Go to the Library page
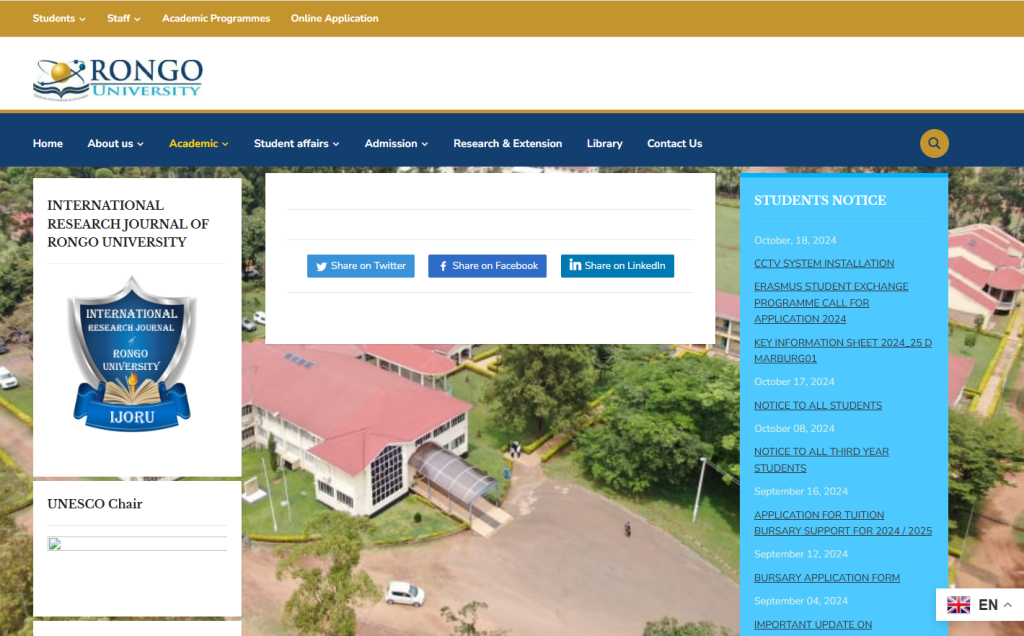 click(604, 143)
